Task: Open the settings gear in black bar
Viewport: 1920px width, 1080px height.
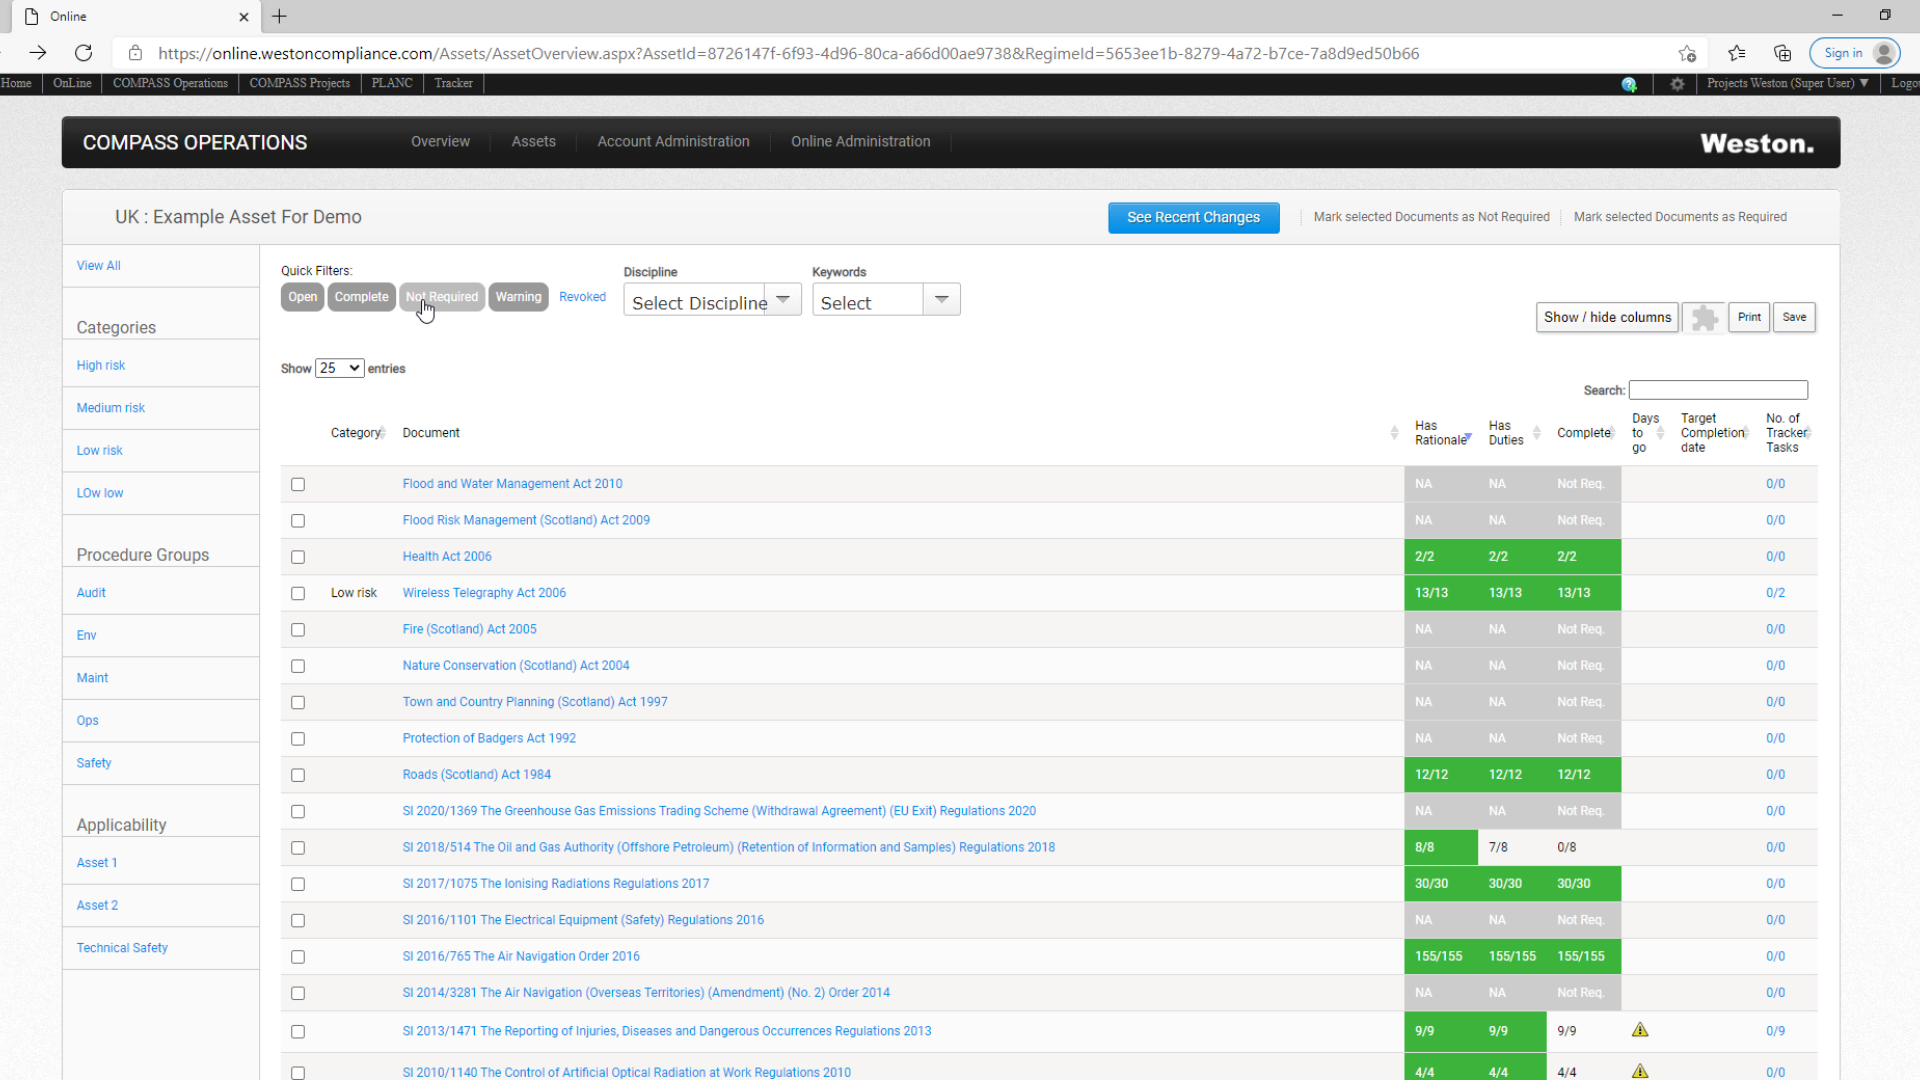Action: [1677, 84]
